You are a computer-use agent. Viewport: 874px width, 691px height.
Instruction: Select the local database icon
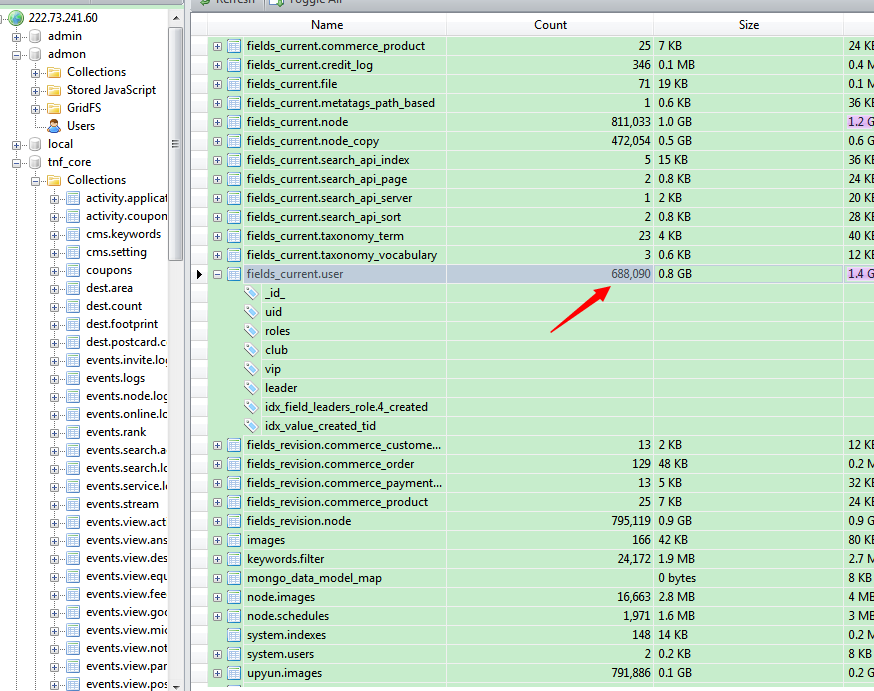coord(35,144)
